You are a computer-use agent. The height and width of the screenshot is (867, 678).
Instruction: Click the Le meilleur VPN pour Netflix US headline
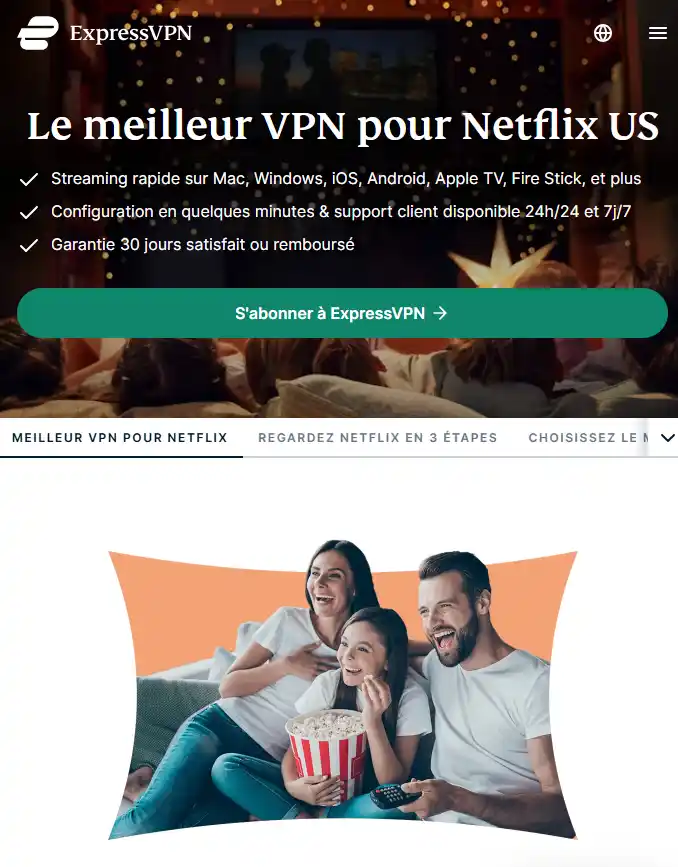point(343,126)
